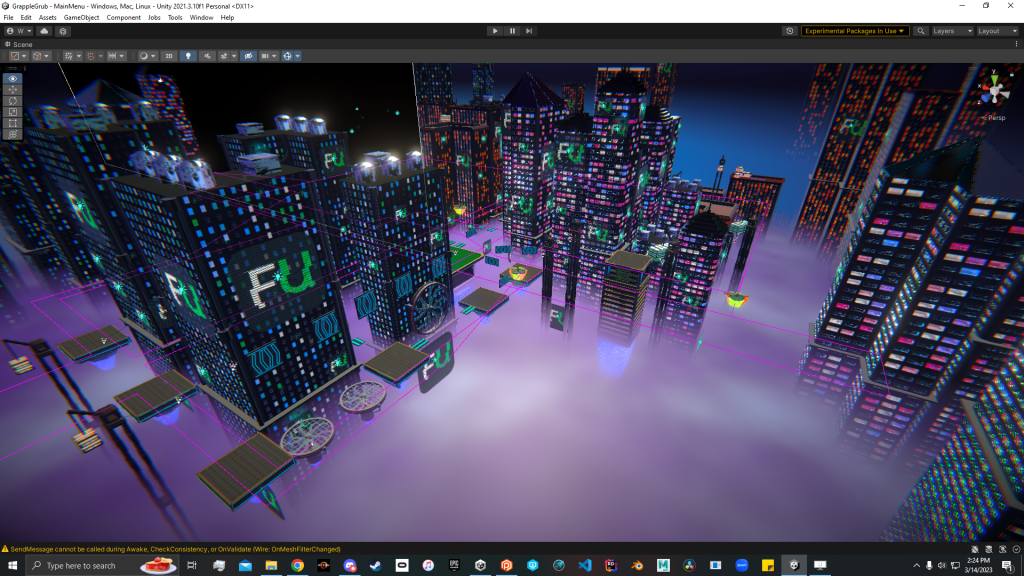Select the Move tool in scene overlay
The height and width of the screenshot is (576, 1024).
pyautogui.click(x=13, y=89)
